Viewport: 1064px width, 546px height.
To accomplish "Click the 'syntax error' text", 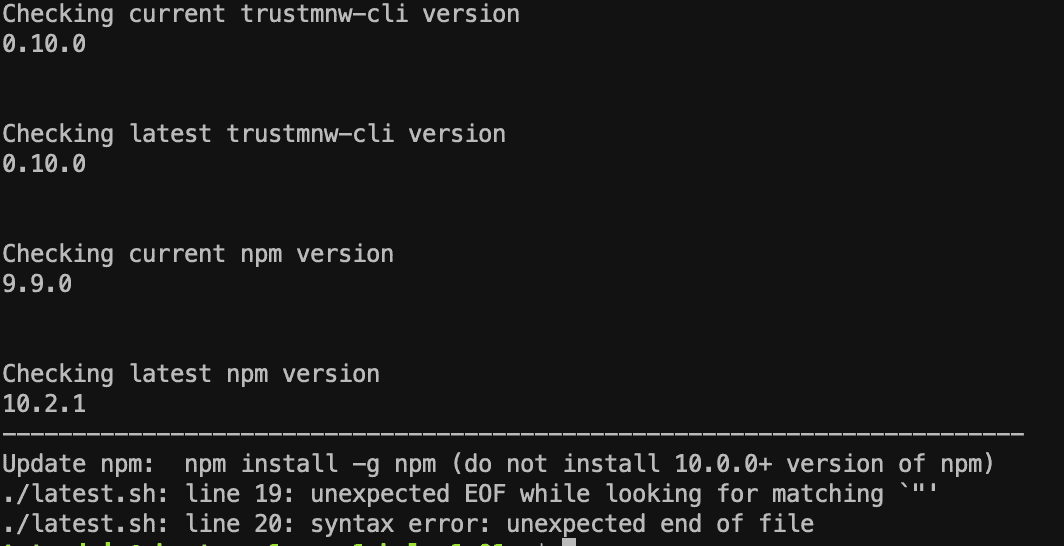I will 394,524.
